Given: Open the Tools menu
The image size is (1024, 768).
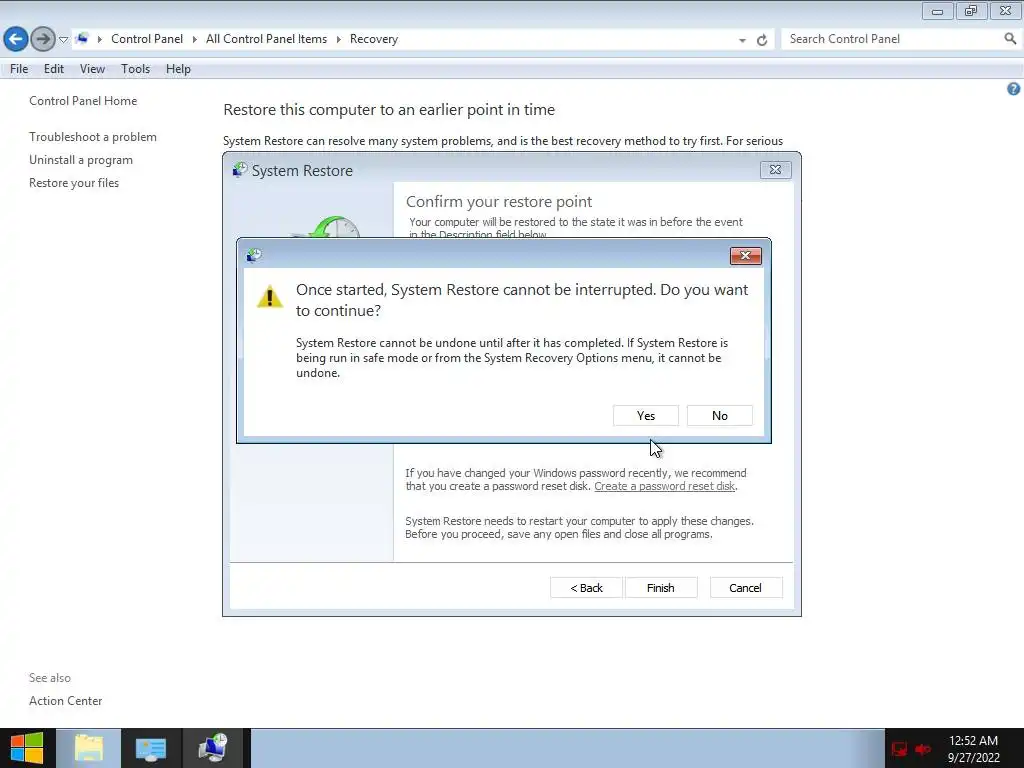Looking at the screenshot, I should coord(135,69).
